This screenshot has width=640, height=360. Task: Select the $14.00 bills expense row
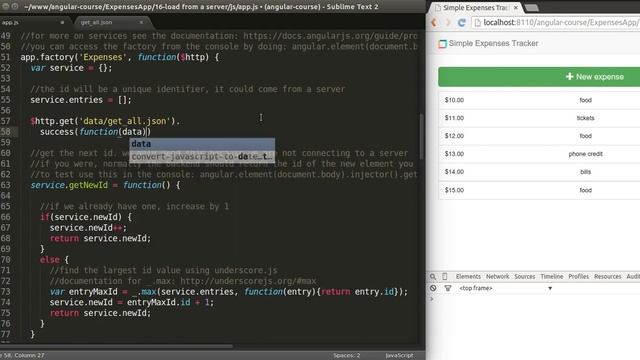(539, 172)
